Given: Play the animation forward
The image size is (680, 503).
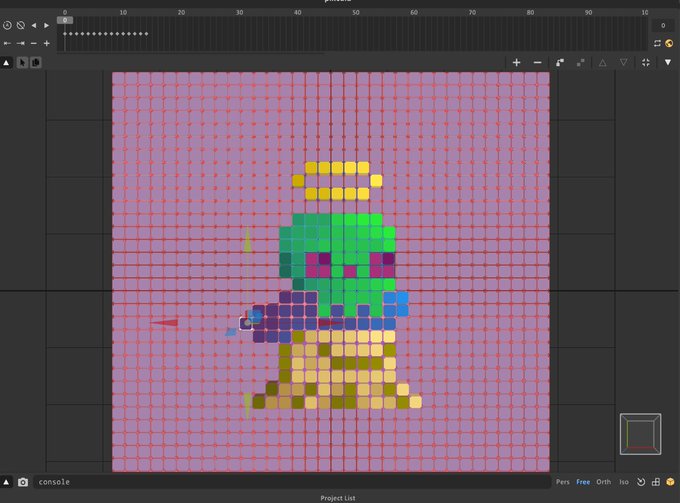Looking at the screenshot, I should click(46, 25).
